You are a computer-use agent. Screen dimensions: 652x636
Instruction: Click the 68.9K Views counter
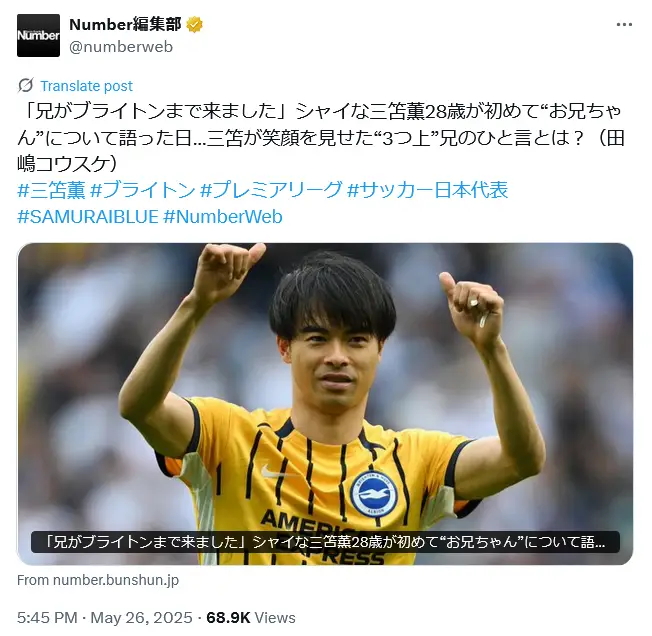coord(251,618)
